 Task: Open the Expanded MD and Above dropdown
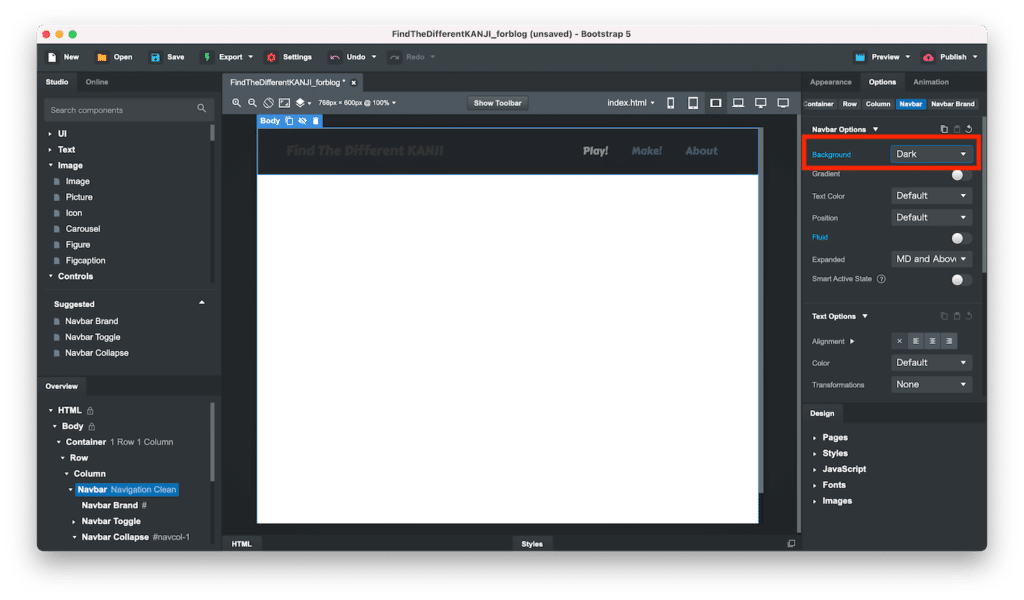[x=931, y=259]
